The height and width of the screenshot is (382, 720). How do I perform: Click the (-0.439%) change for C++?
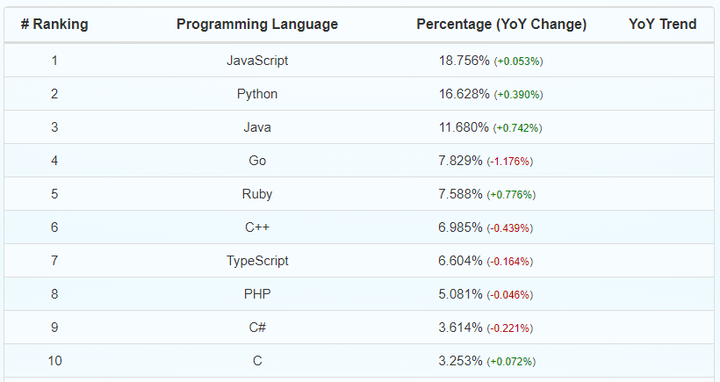tap(510, 228)
